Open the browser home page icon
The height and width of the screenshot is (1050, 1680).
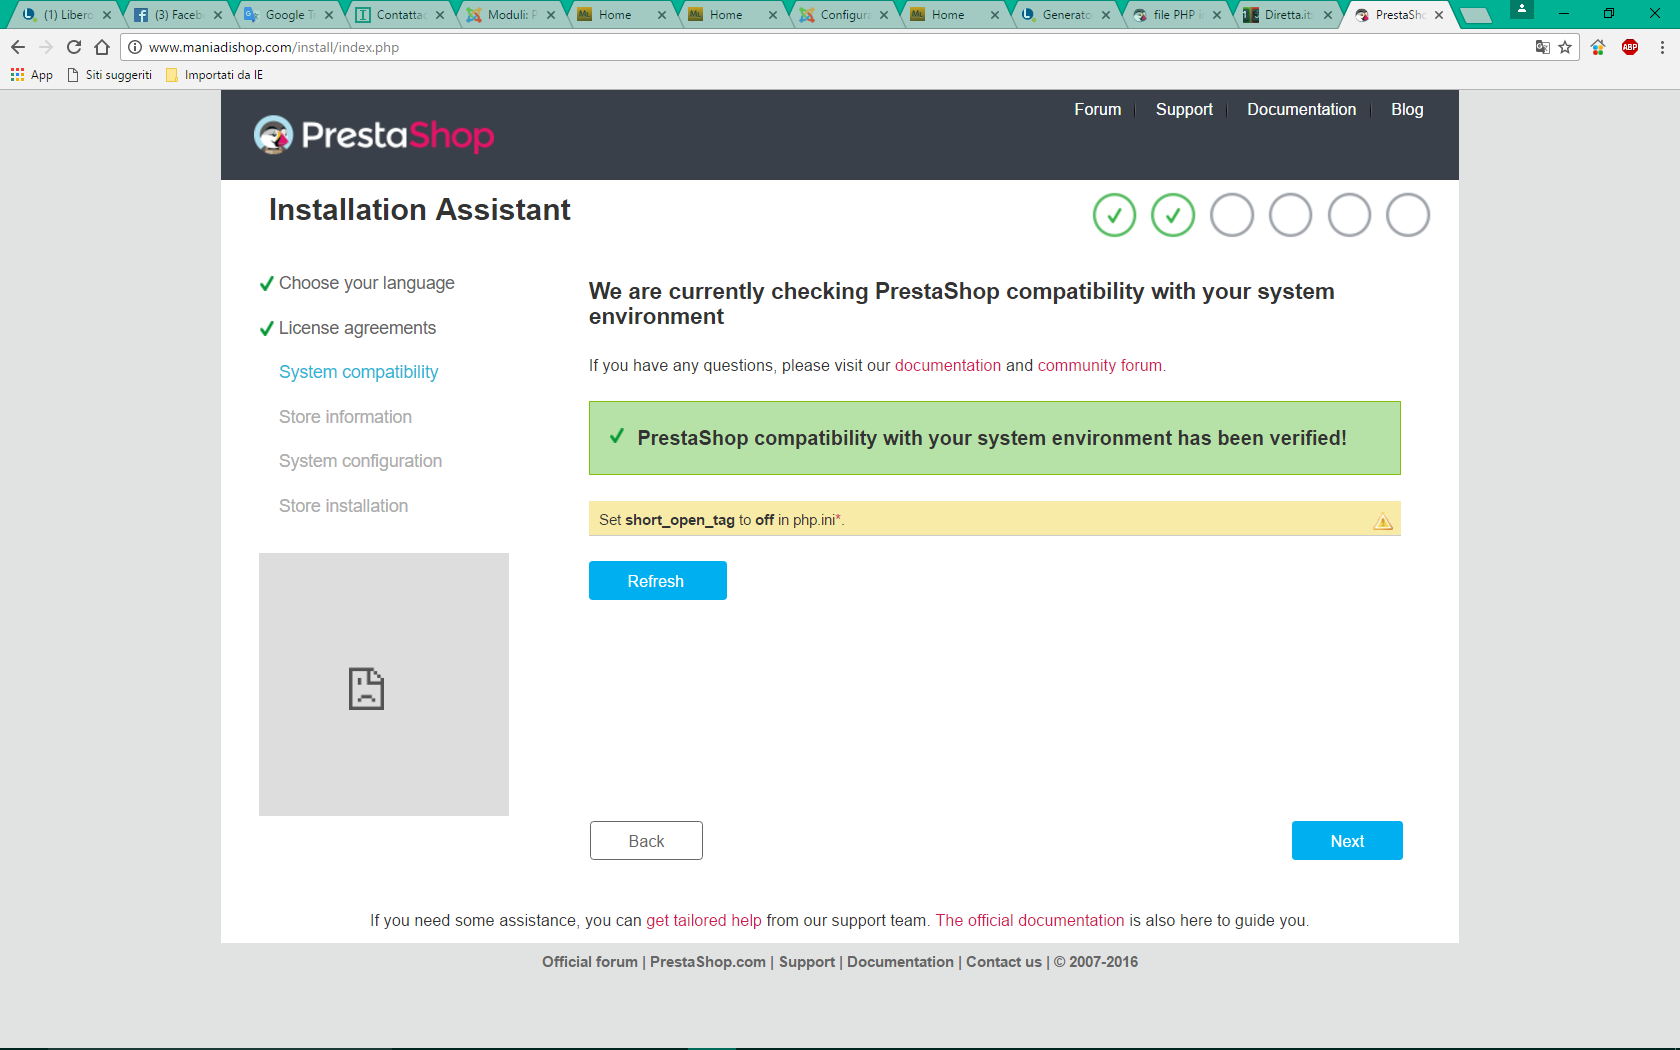coord(102,47)
